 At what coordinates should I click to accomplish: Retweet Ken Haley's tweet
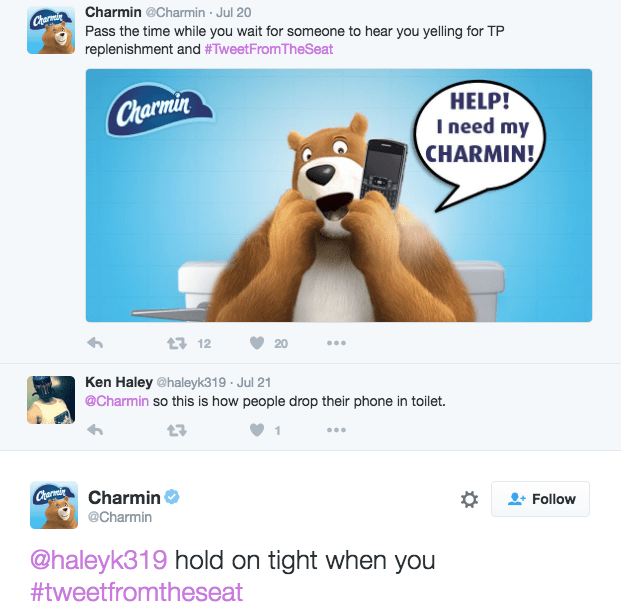tap(177, 430)
